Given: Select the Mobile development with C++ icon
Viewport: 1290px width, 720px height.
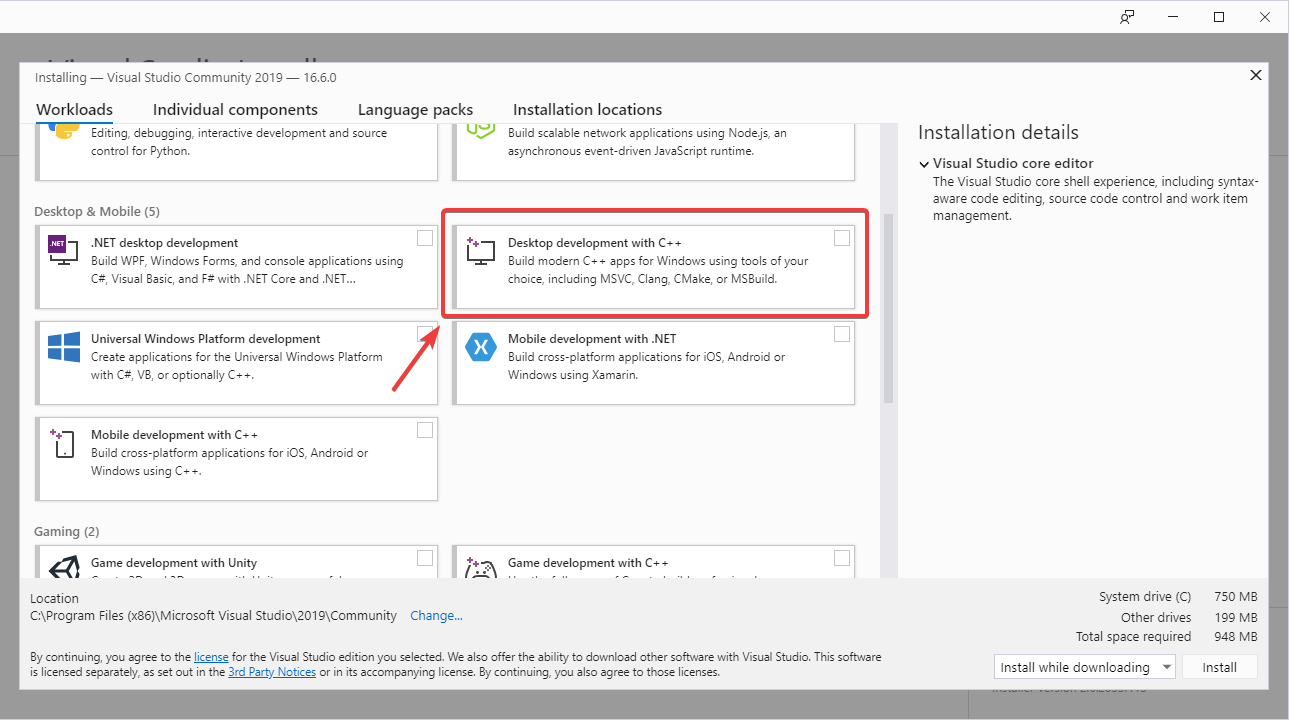Looking at the screenshot, I should (62, 445).
